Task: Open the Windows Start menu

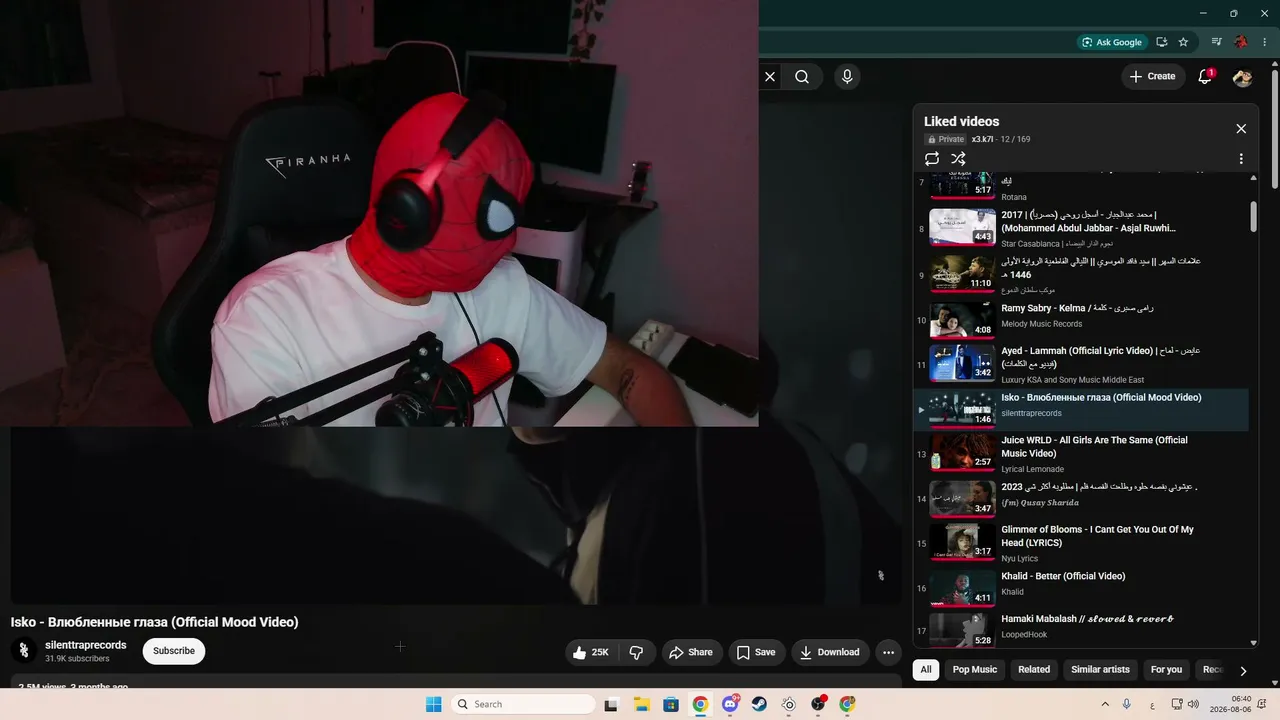Action: [x=433, y=704]
